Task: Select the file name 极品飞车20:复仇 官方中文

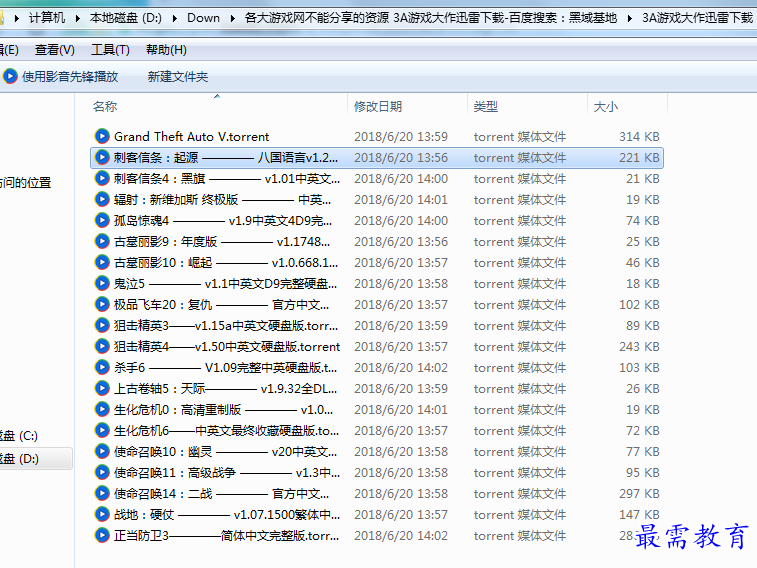Action: tap(222, 305)
